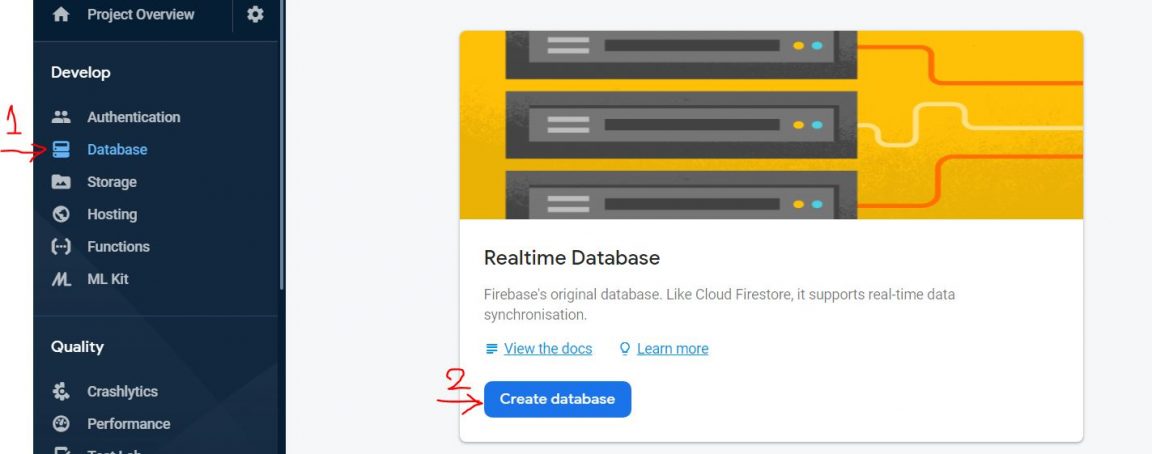This screenshot has width=1152, height=454.
Task: Click the Storage folder icon
Action: [61, 182]
